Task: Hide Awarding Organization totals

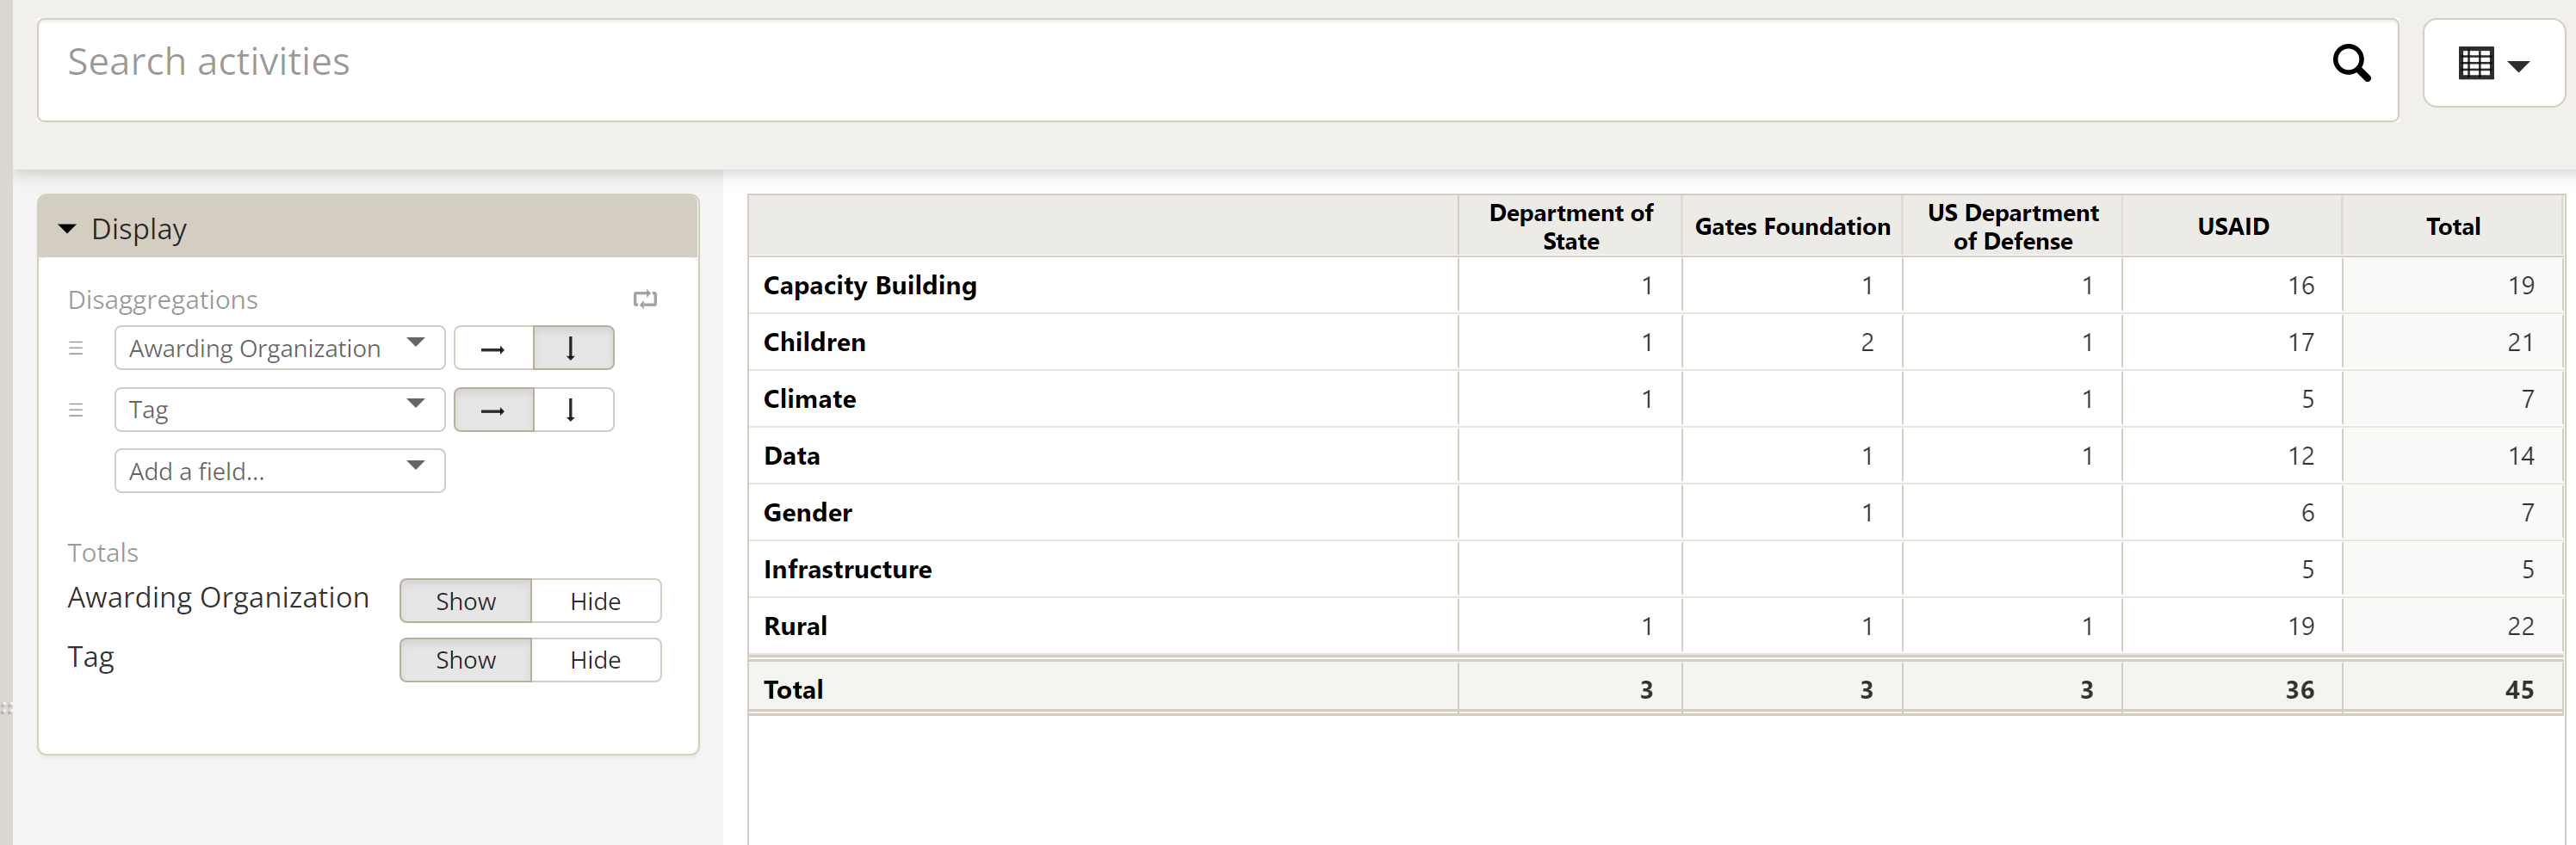Action: coord(595,601)
